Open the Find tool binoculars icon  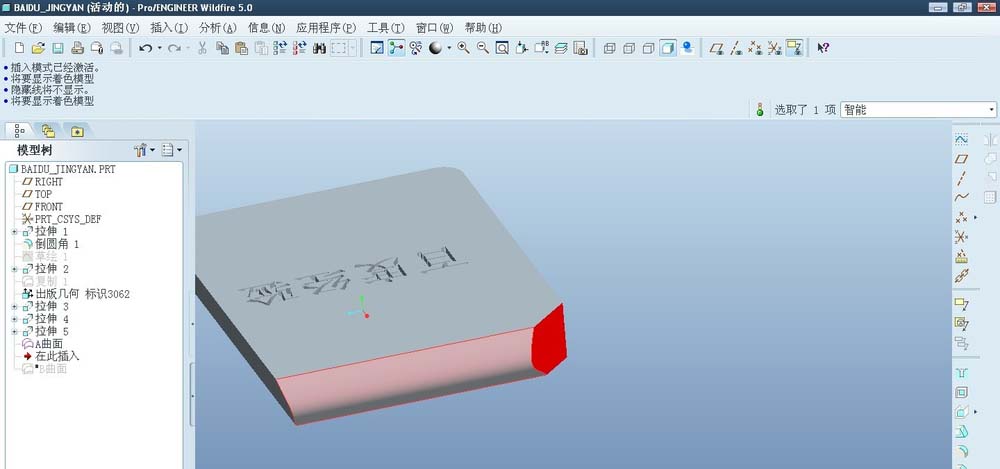[320, 48]
